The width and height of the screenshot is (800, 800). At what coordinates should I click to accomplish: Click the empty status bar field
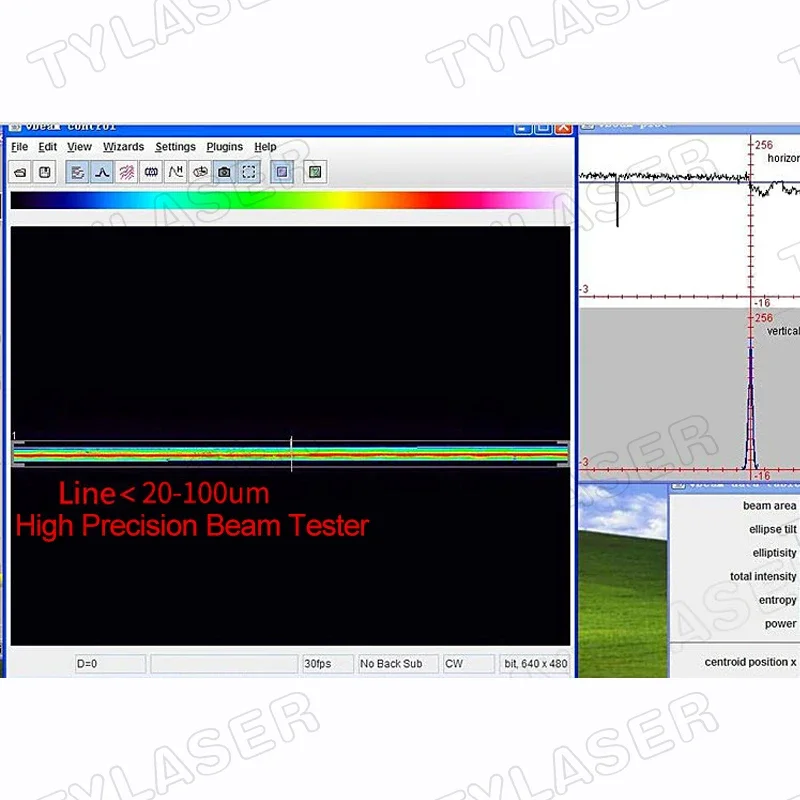pos(224,664)
